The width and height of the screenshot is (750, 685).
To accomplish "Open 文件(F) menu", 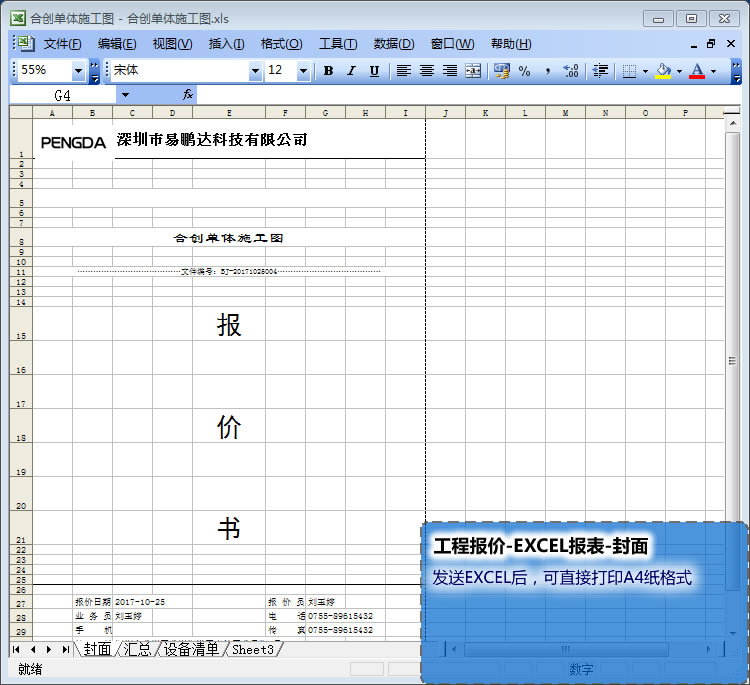I will click(x=63, y=44).
